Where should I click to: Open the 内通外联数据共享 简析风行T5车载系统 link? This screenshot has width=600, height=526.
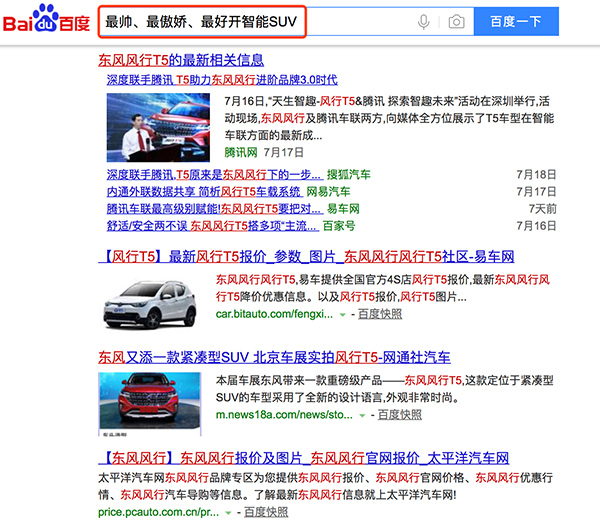coord(204,191)
